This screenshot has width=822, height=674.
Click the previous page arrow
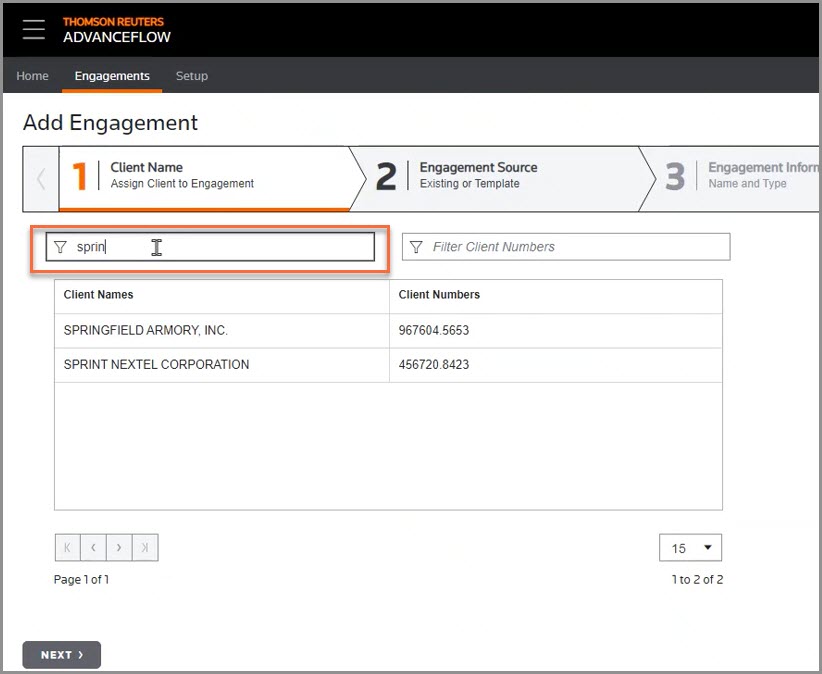[92, 547]
